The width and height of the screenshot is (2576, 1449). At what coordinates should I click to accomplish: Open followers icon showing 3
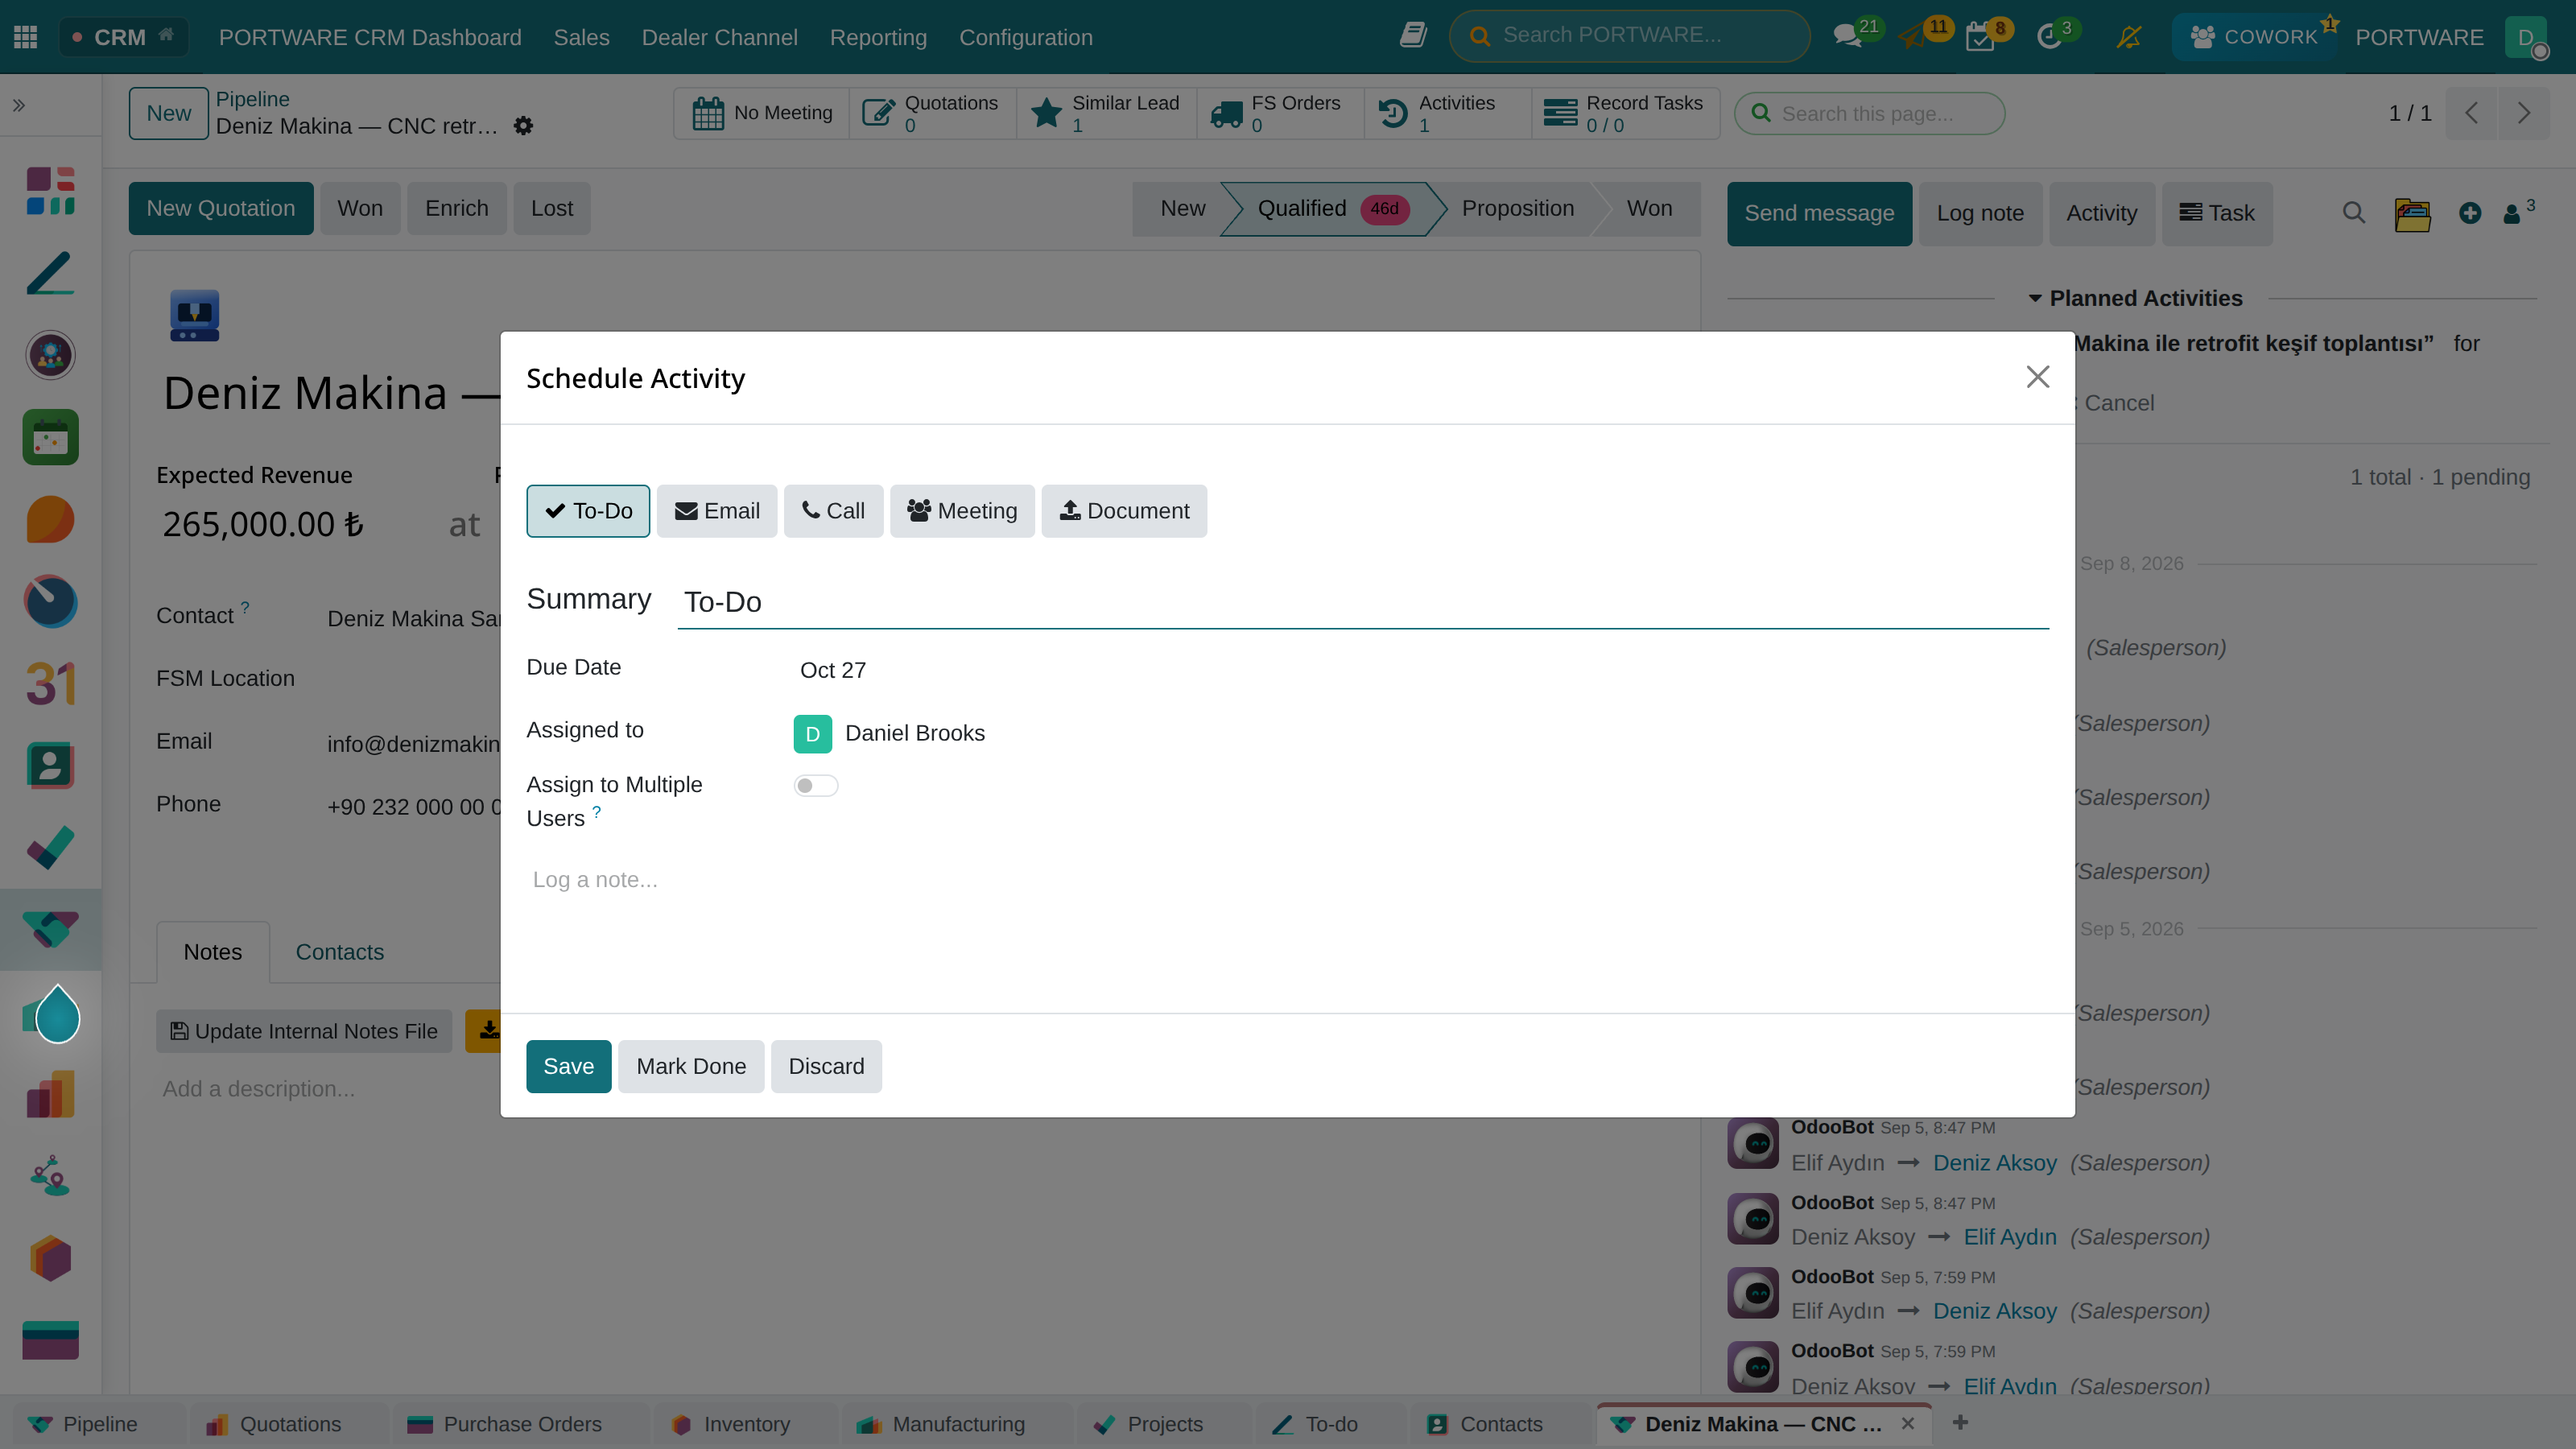[x=2518, y=212]
